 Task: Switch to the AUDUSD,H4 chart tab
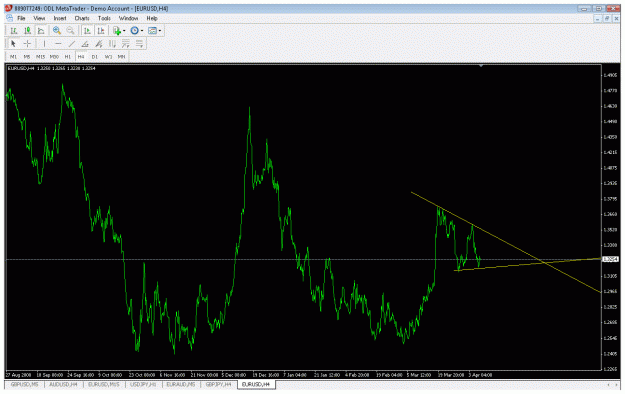63,384
